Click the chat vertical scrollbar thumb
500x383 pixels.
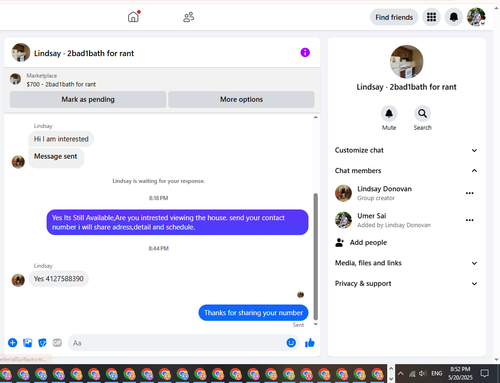pyautogui.click(x=315, y=257)
